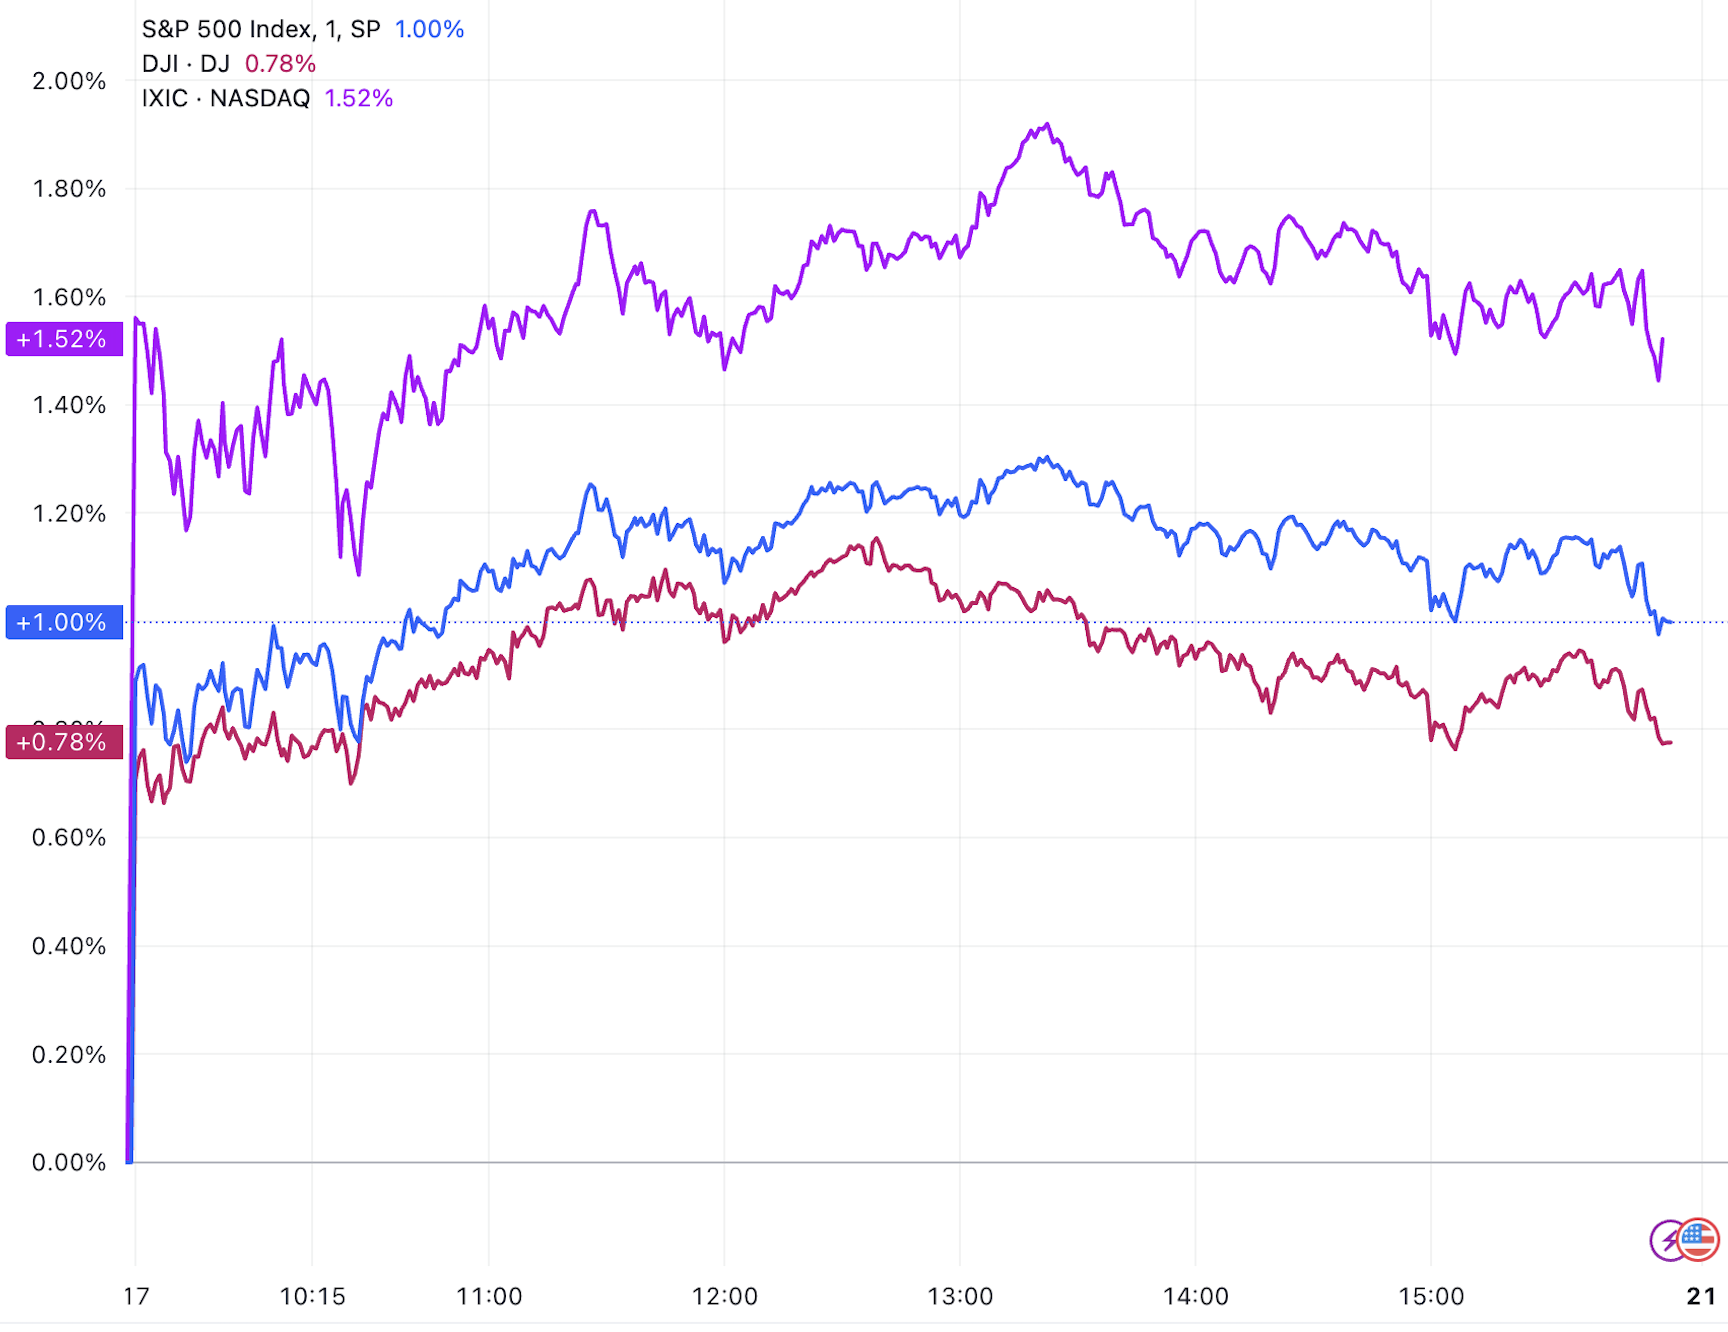This screenshot has height=1332, width=1728.
Task: Click the 1.80% price scale label
Action: click(x=69, y=189)
